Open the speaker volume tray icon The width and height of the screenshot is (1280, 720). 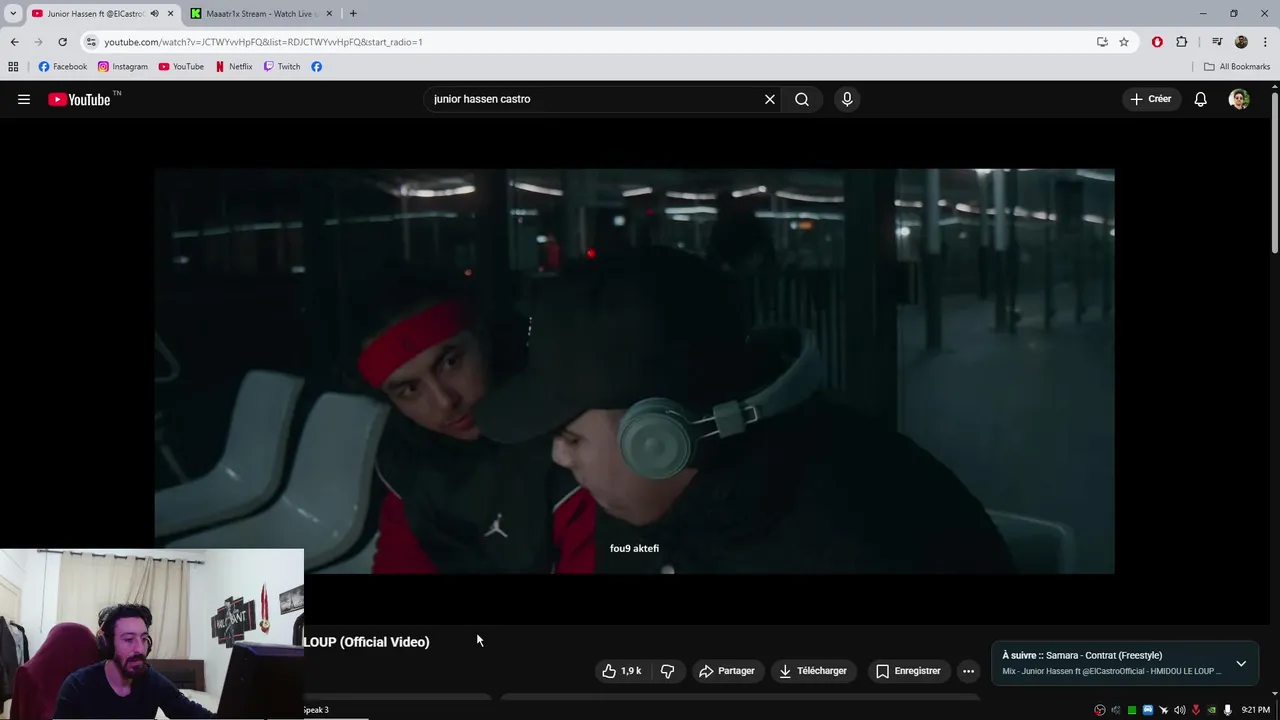click(1180, 710)
